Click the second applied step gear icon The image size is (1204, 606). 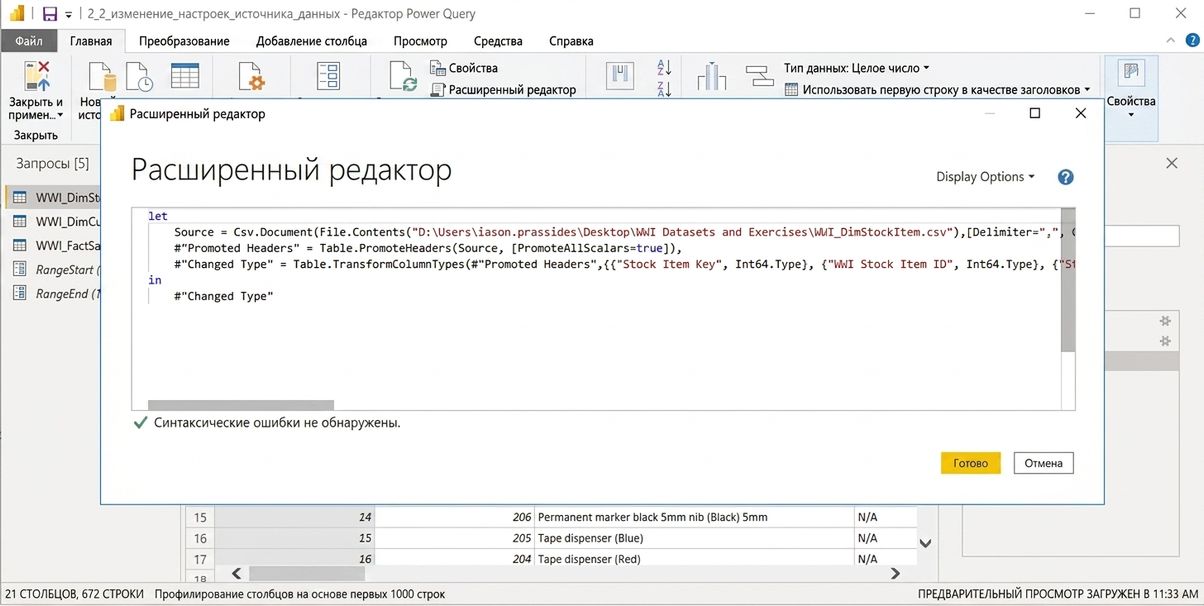1164,341
